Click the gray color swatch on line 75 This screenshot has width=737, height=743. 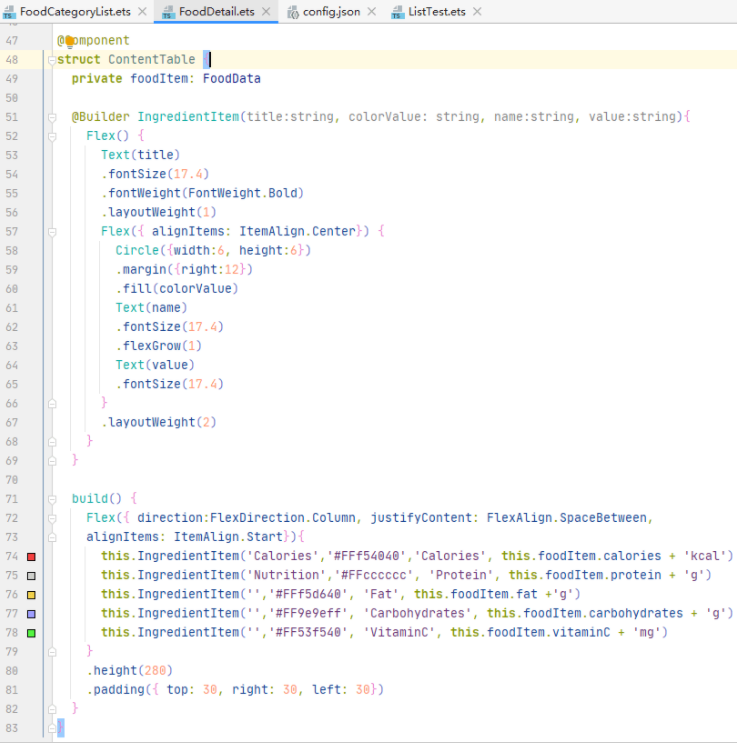coord(31,575)
